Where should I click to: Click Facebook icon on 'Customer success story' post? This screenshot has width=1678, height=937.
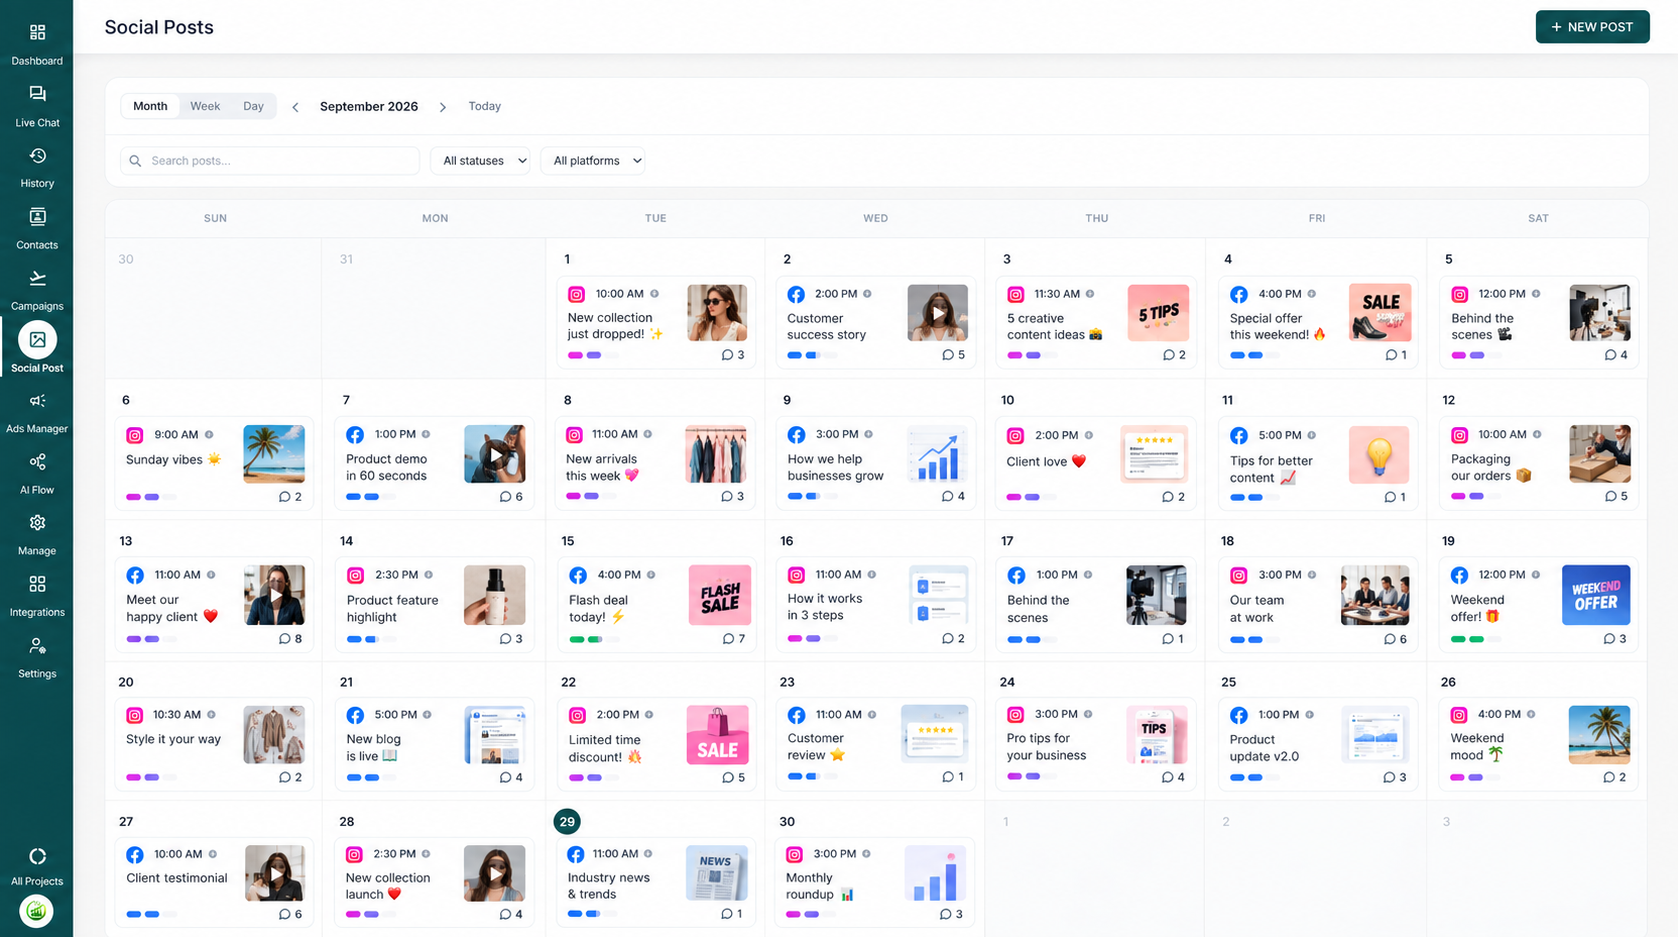tap(796, 294)
